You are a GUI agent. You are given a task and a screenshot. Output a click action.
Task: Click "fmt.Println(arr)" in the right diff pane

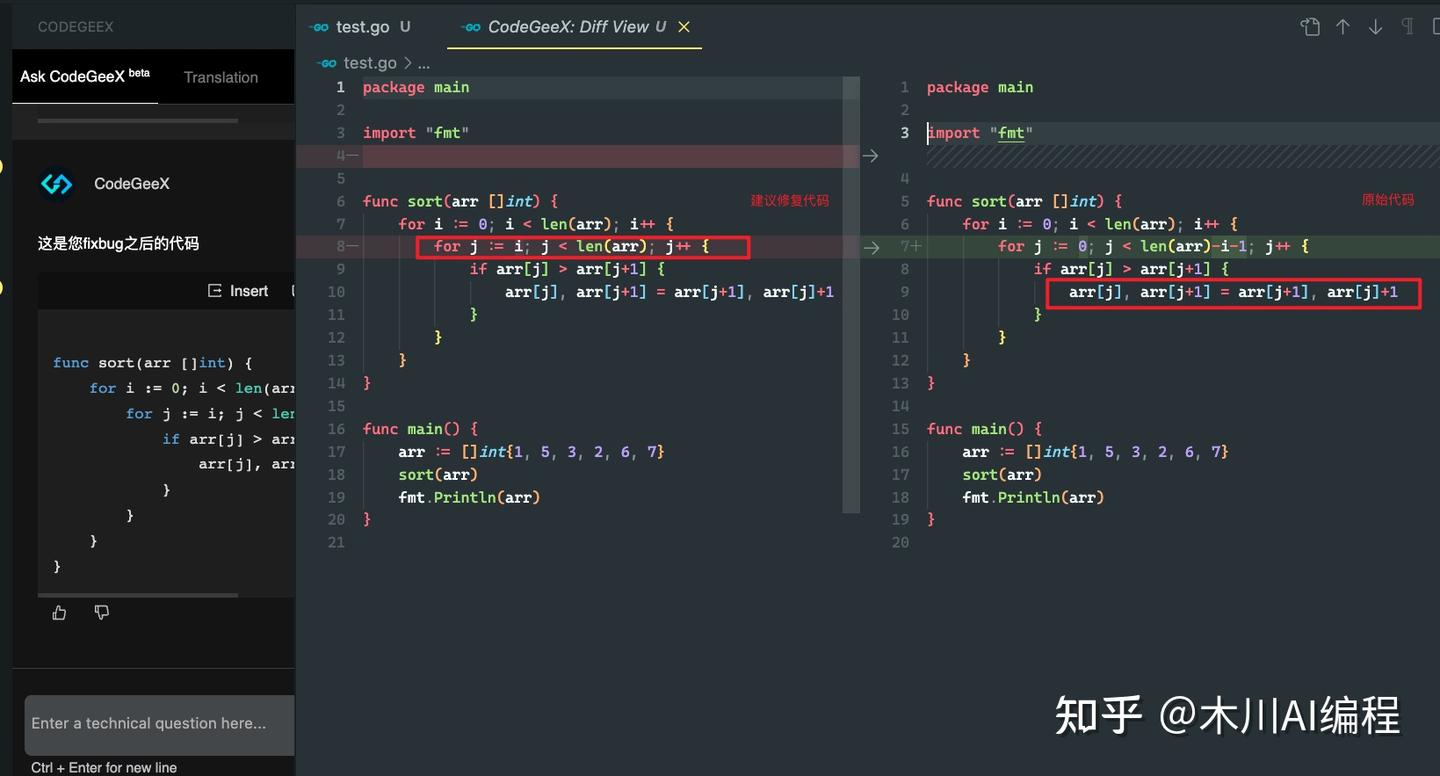[1033, 497]
